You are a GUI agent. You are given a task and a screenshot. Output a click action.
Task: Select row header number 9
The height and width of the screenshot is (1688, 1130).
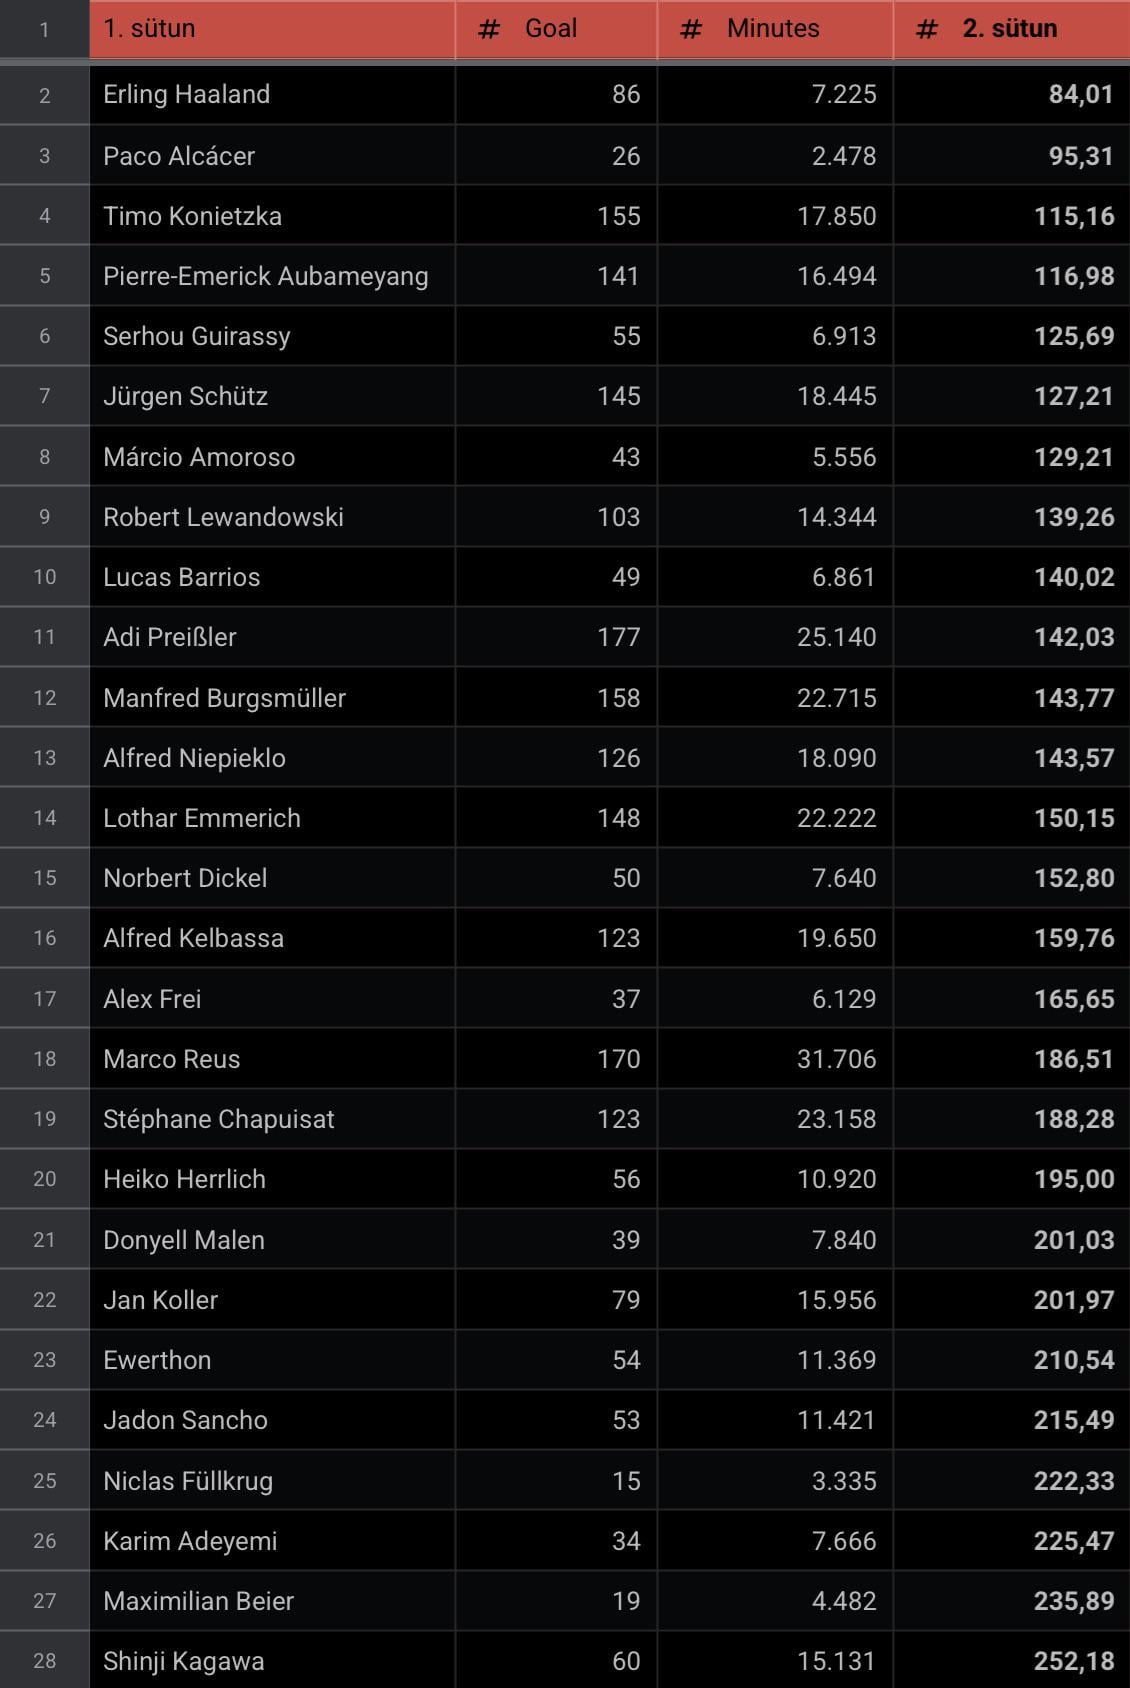coord(44,517)
